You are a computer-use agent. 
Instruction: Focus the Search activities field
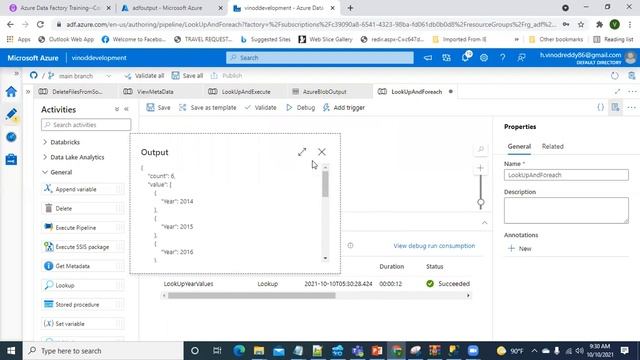point(86,124)
